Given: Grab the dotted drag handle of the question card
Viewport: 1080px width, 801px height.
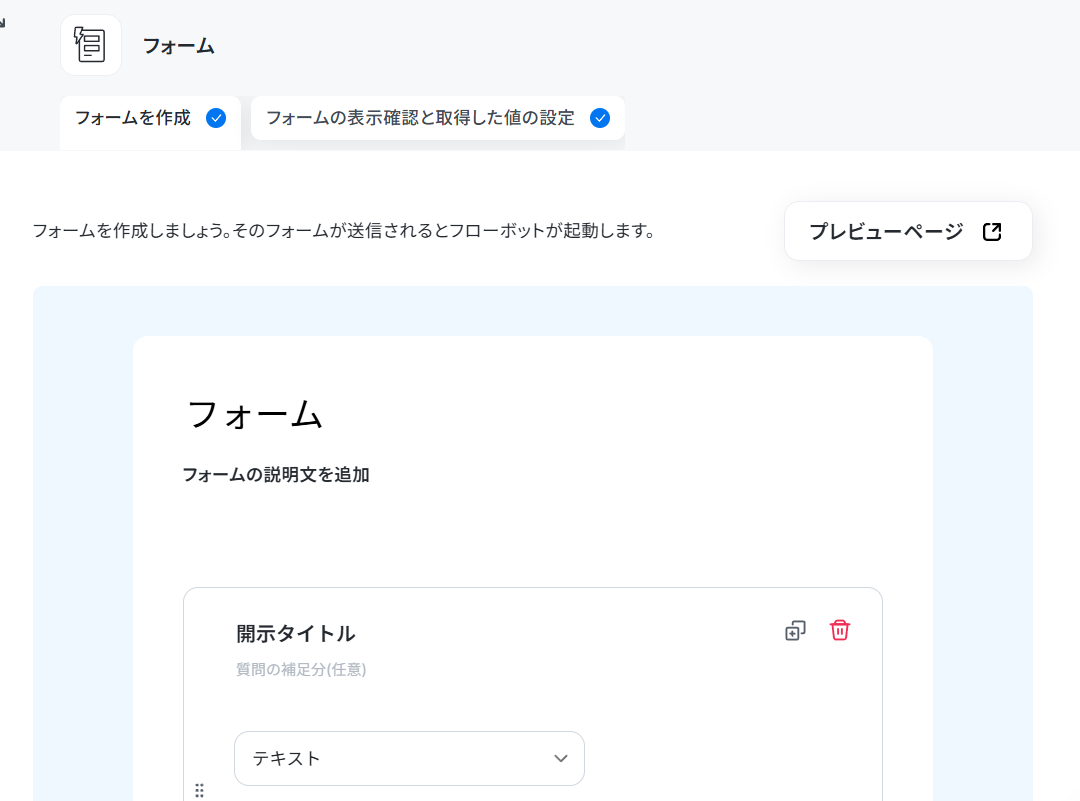Looking at the screenshot, I should [x=200, y=790].
